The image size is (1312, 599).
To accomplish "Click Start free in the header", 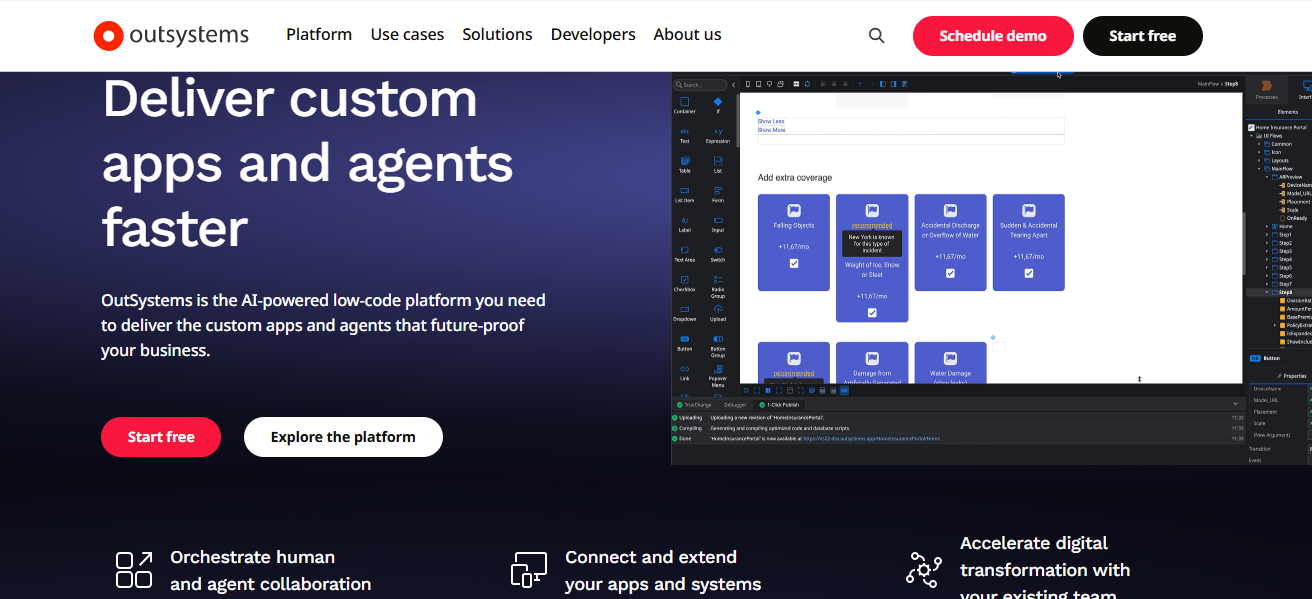I will tap(1143, 36).
